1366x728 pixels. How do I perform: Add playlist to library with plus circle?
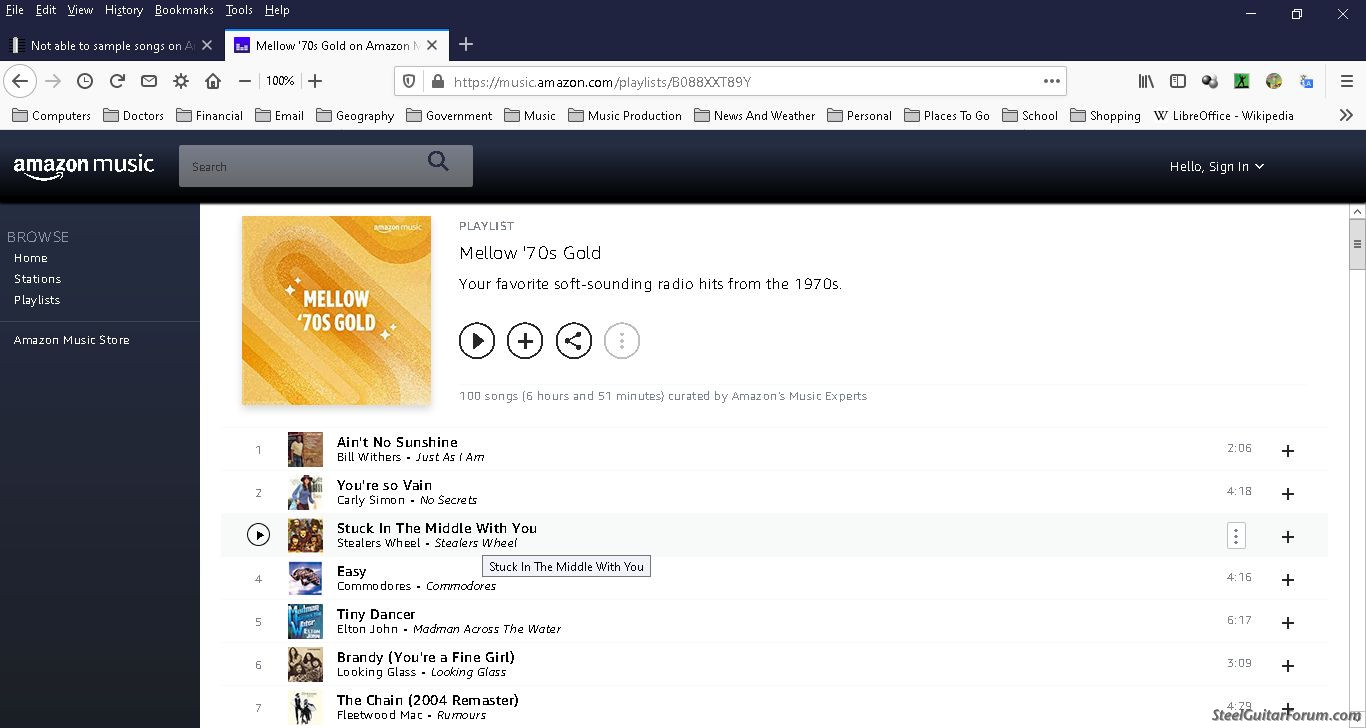[525, 341]
